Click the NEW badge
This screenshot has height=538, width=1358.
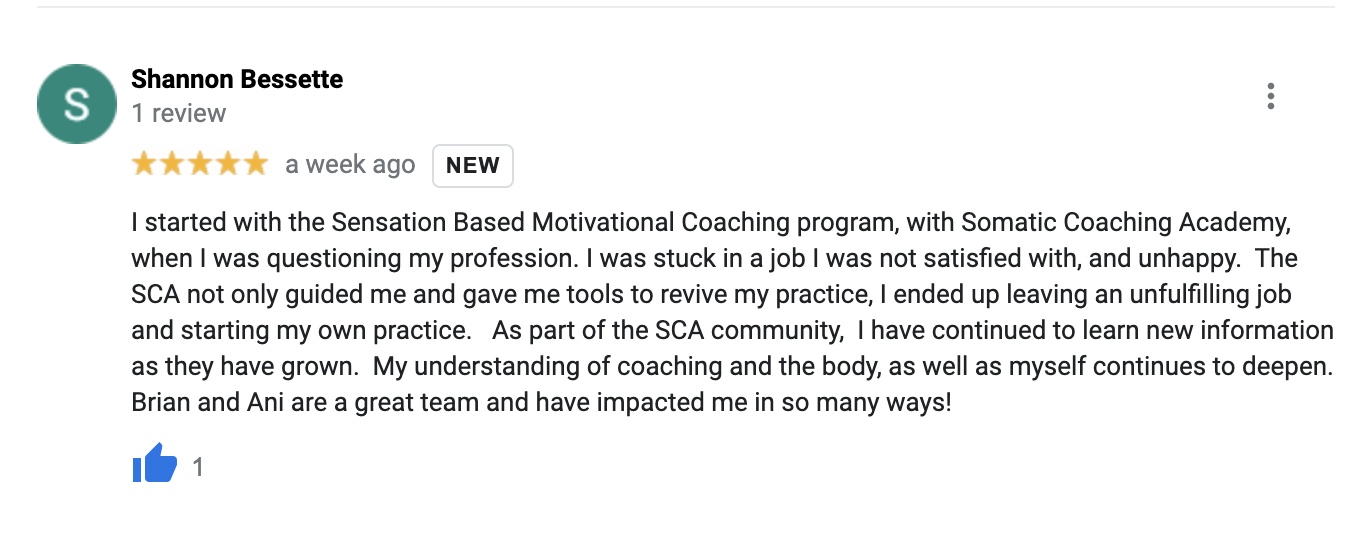coord(472,166)
